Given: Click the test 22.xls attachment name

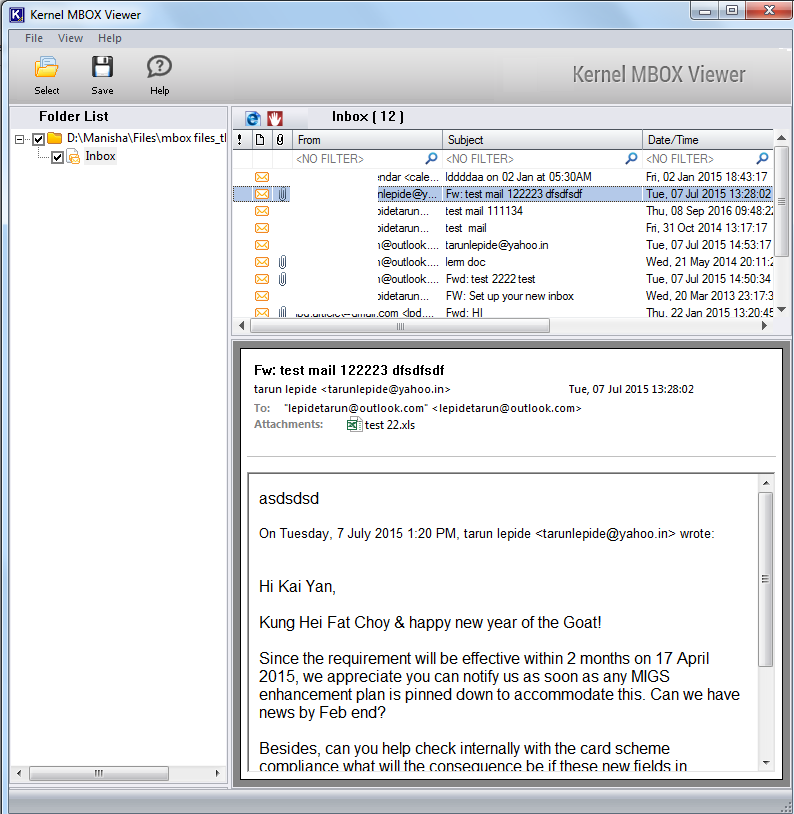Looking at the screenshot, I should [389, 425].
